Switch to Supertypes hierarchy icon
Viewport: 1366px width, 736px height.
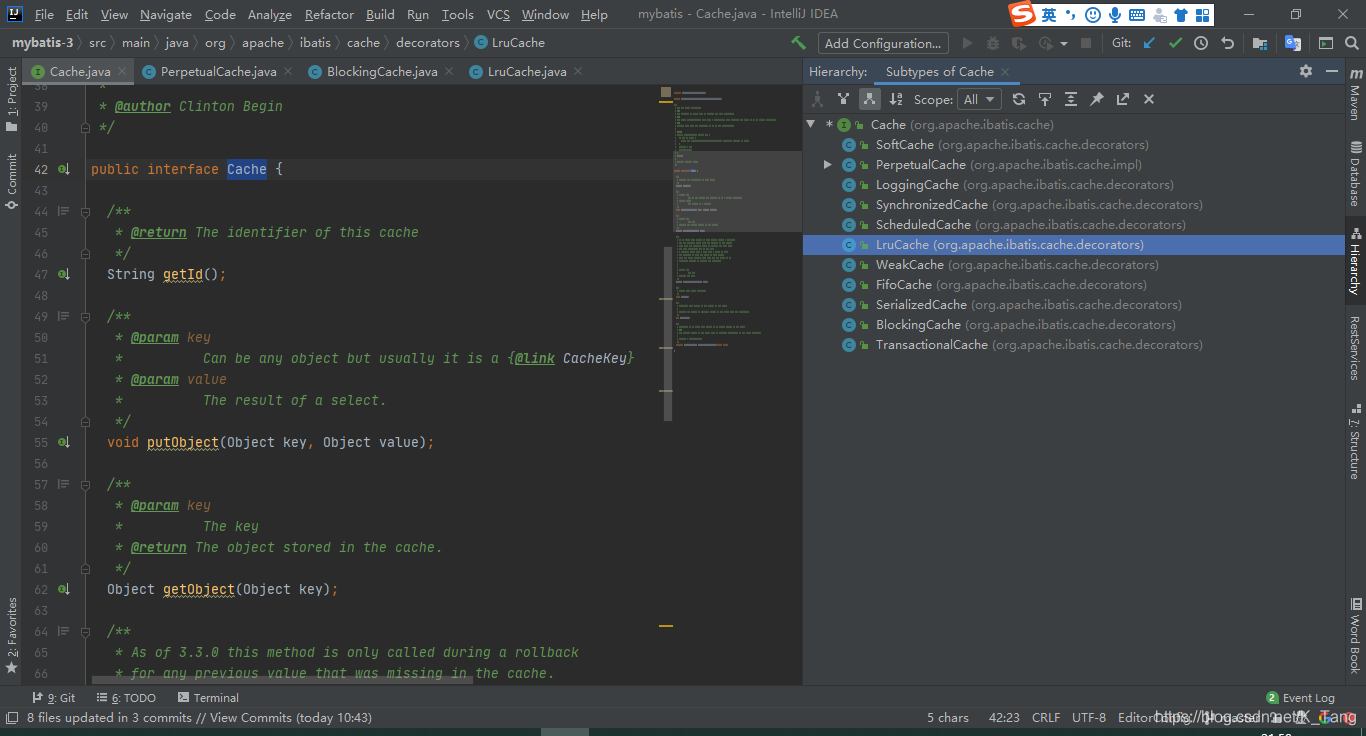pos(844,99)
